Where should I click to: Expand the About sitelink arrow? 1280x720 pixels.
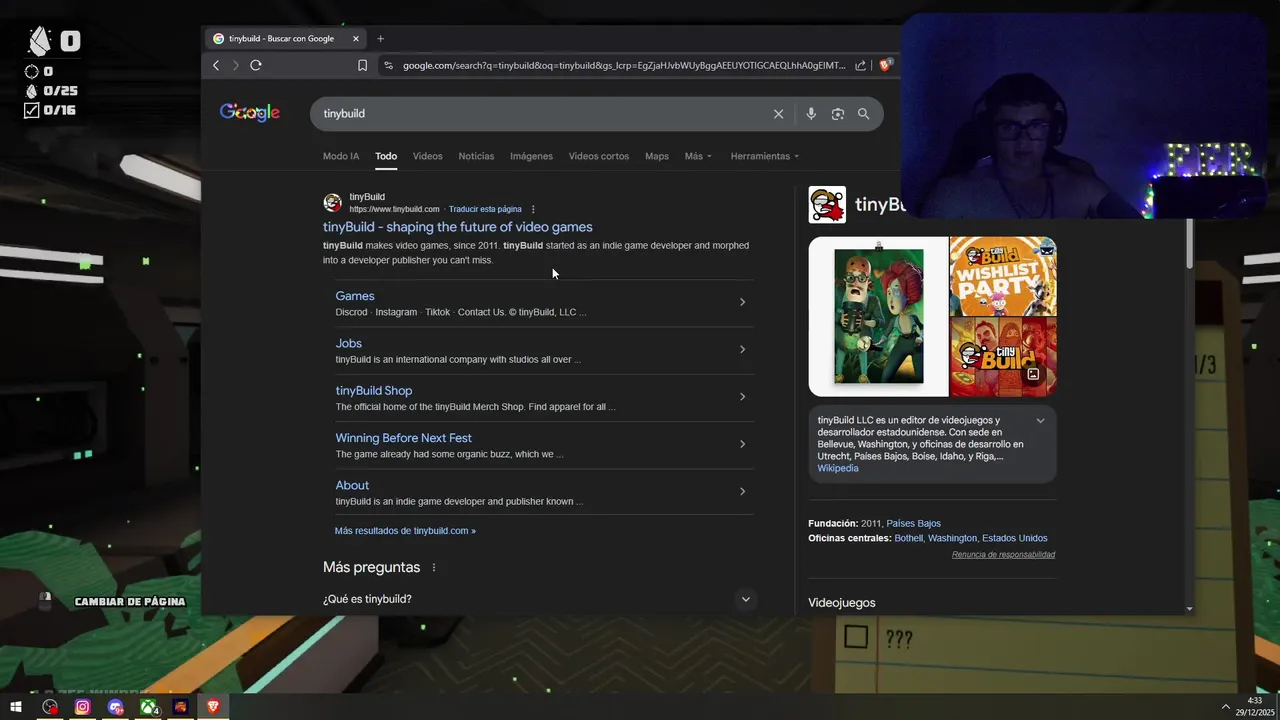pos(742,491)
